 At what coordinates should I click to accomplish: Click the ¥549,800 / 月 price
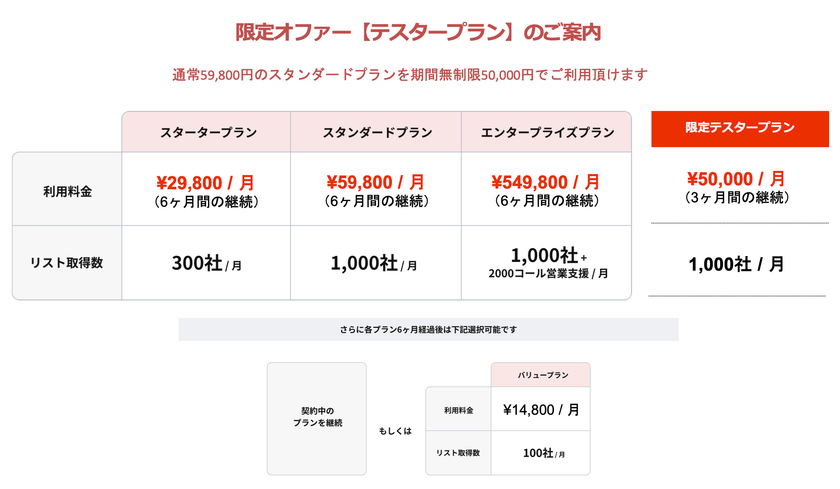click(546, 182)
